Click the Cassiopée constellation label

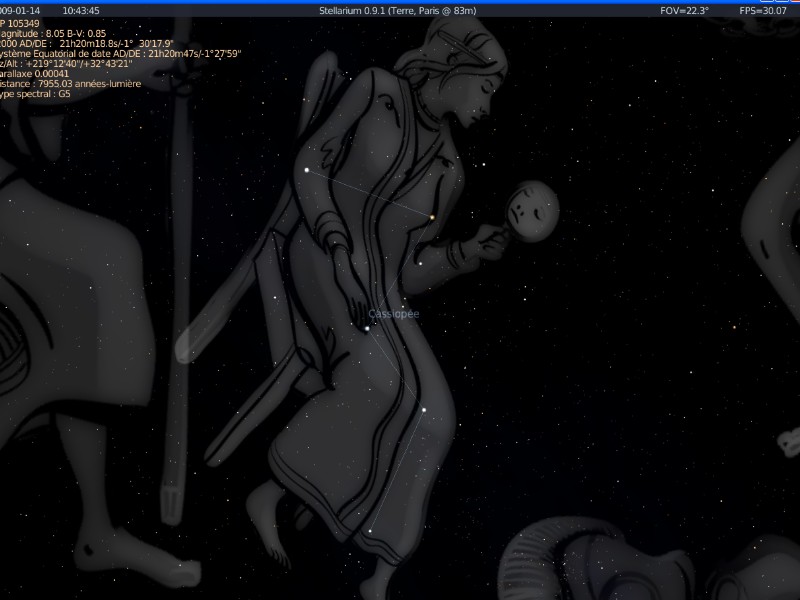tap(393, 314)
